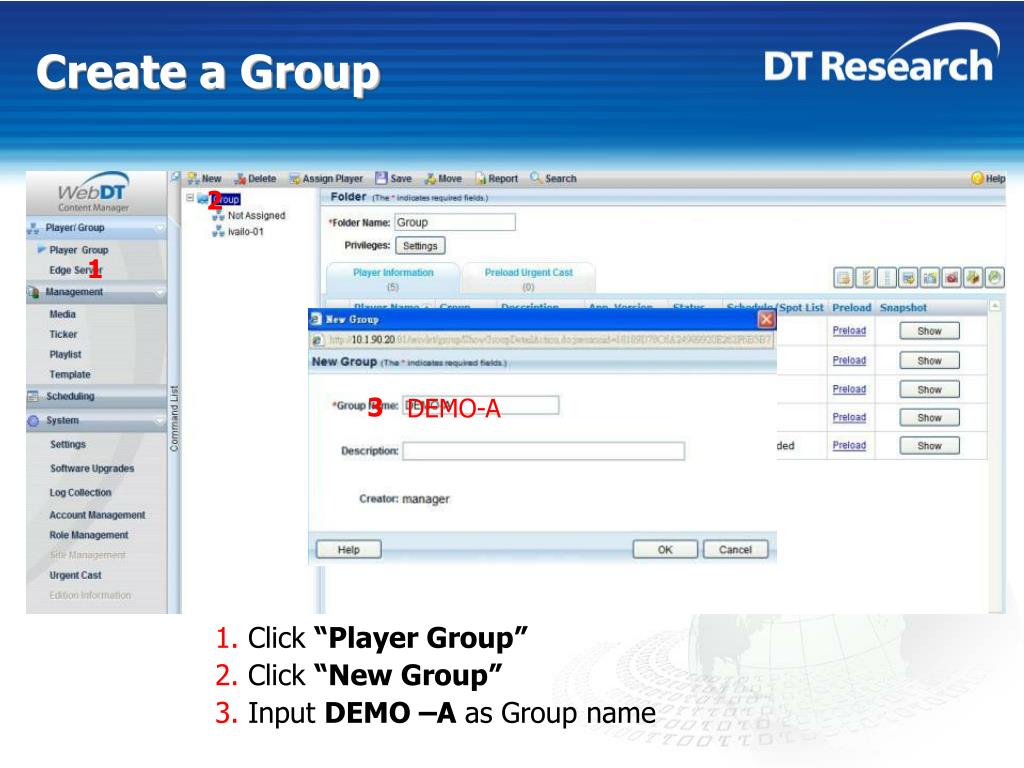Screen dimensions: 1024x768
Task: Click Assign Player in the toolbar
Action: point(326,178)
